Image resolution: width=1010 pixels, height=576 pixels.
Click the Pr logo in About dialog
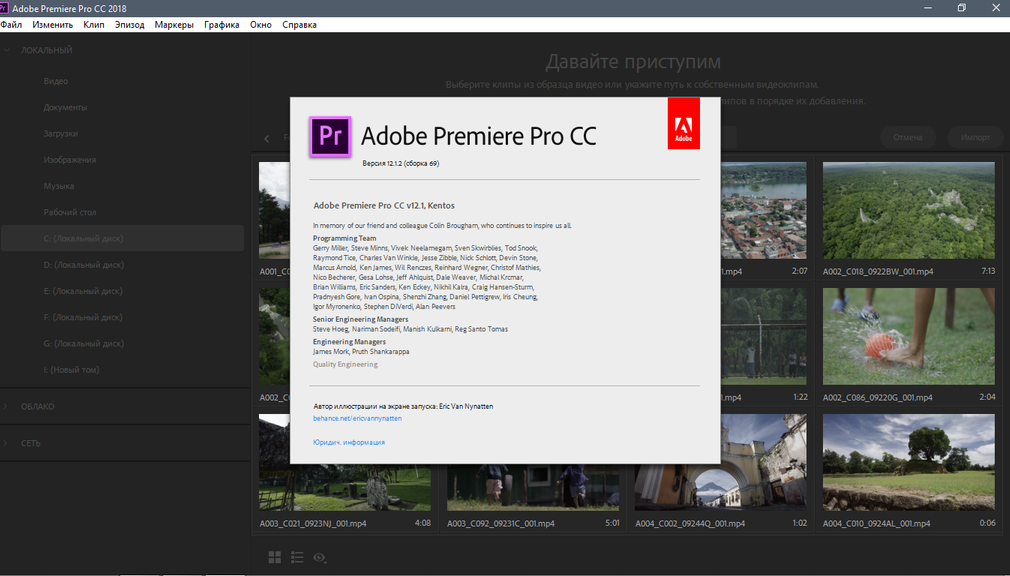click(x=330, y=137)
